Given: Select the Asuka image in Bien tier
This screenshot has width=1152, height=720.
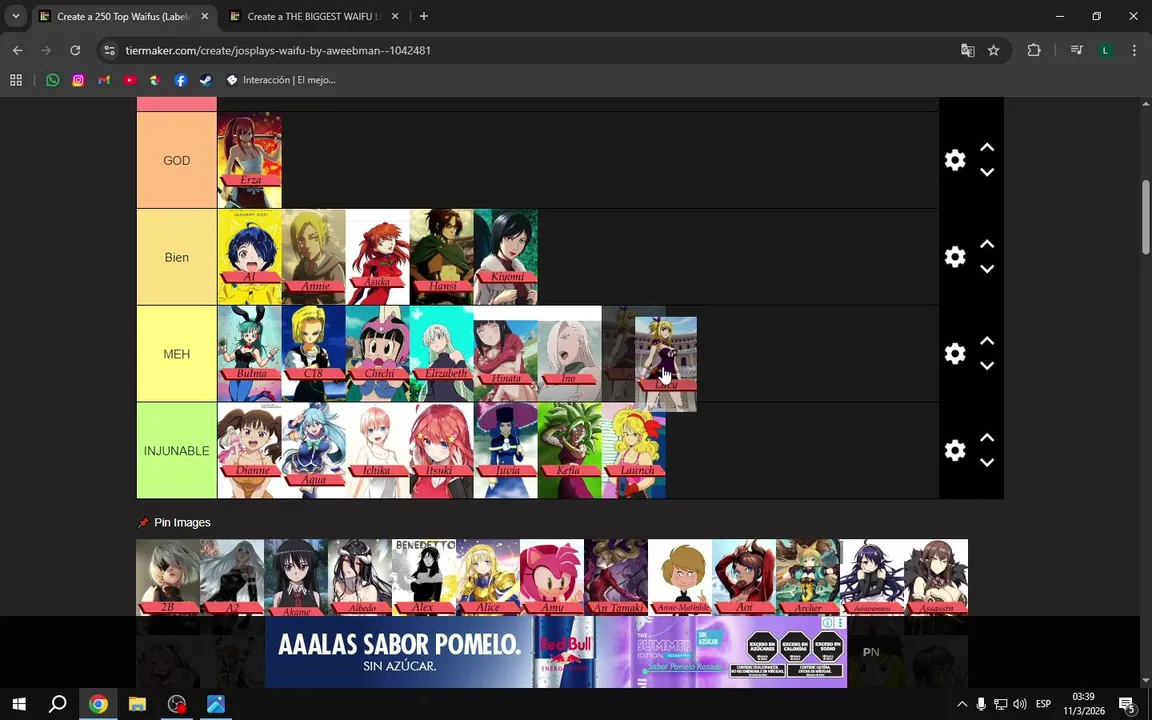Looking at the screenshot, I should pos(378,257).
